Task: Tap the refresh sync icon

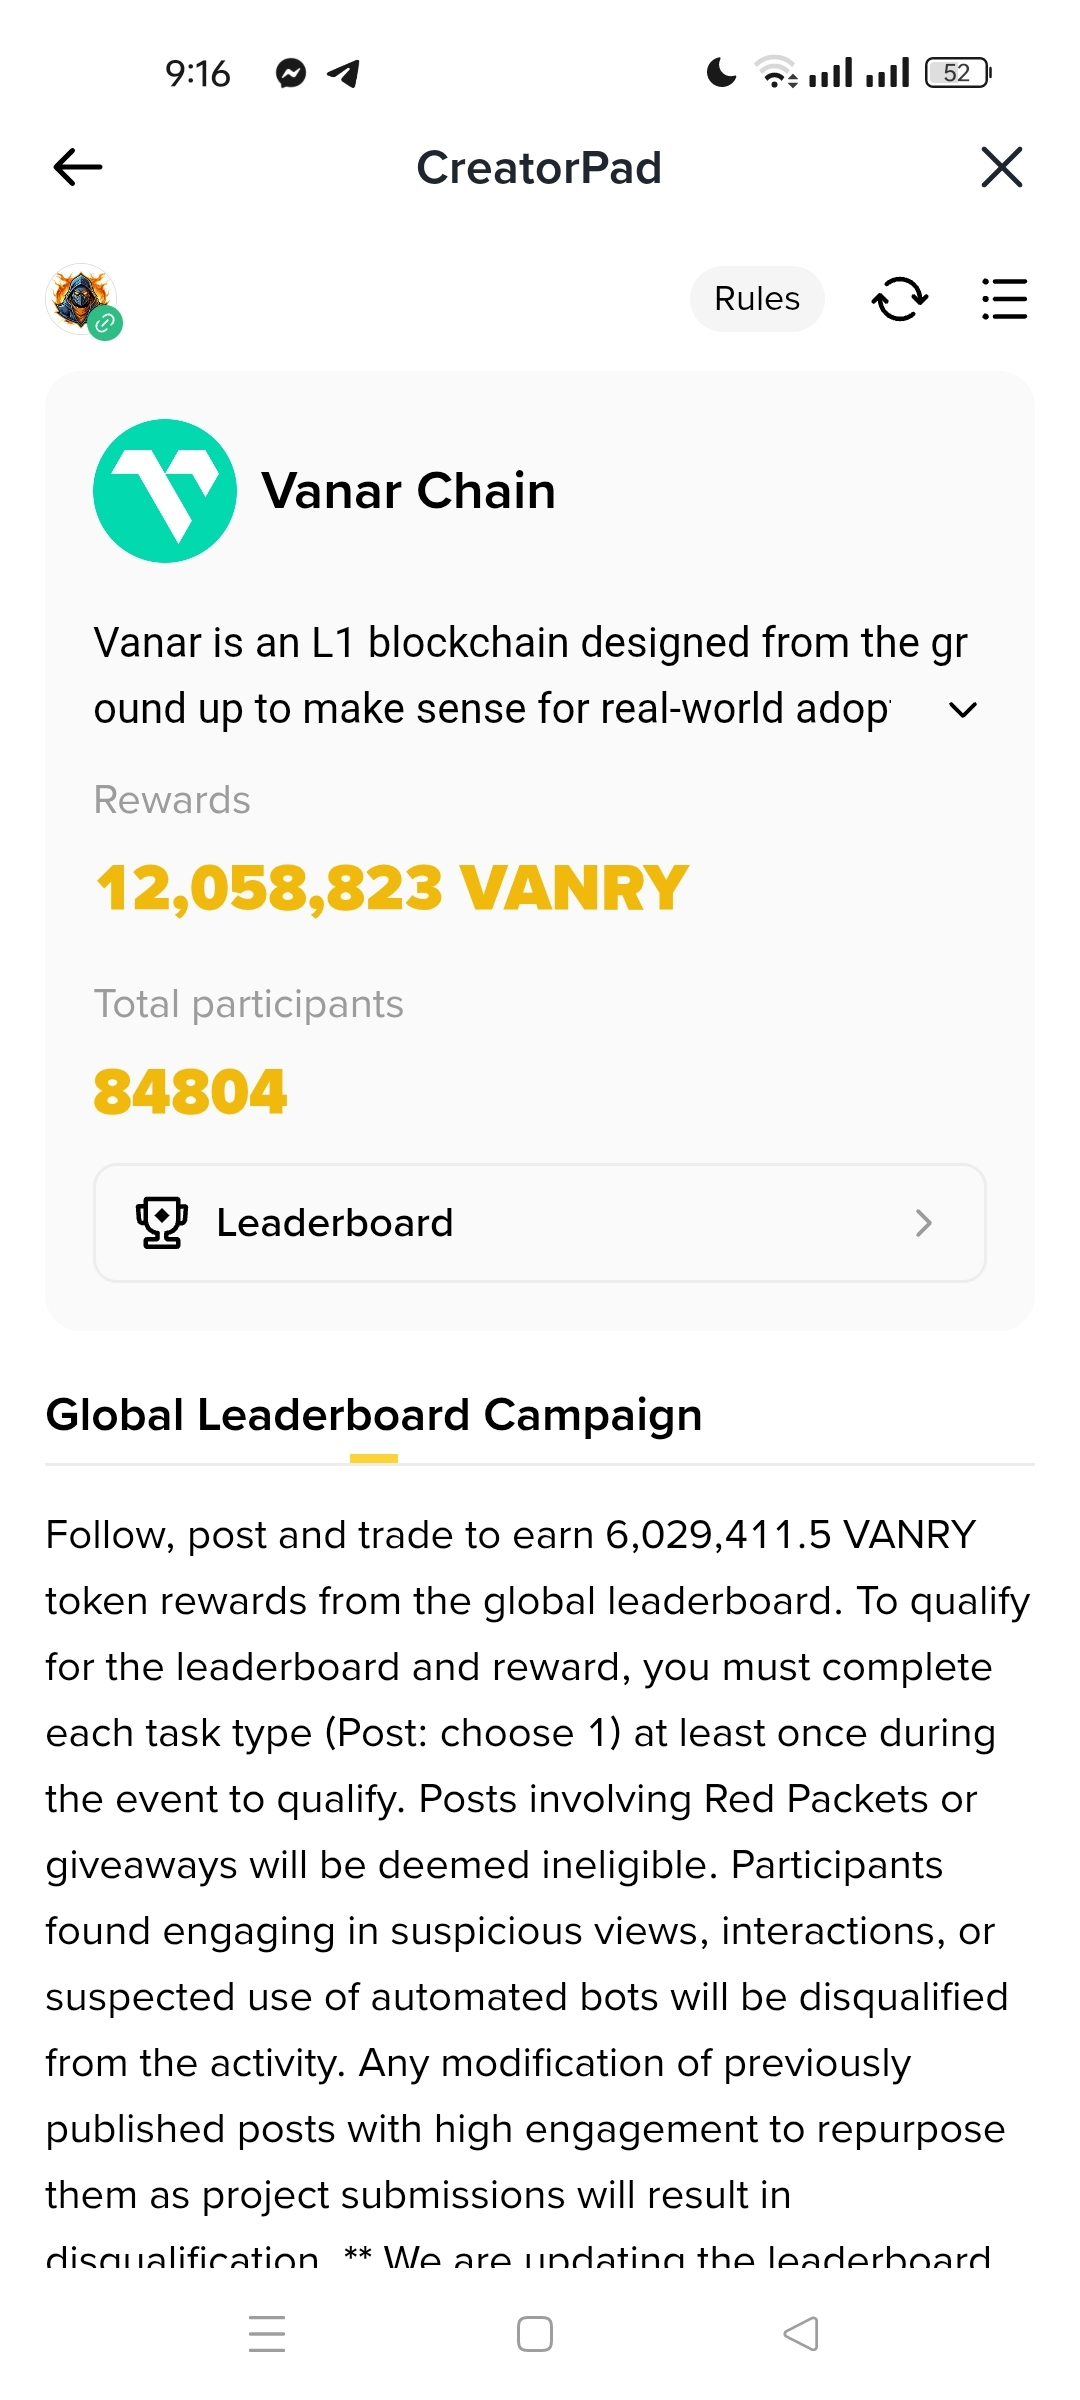Action: (900, 299)
